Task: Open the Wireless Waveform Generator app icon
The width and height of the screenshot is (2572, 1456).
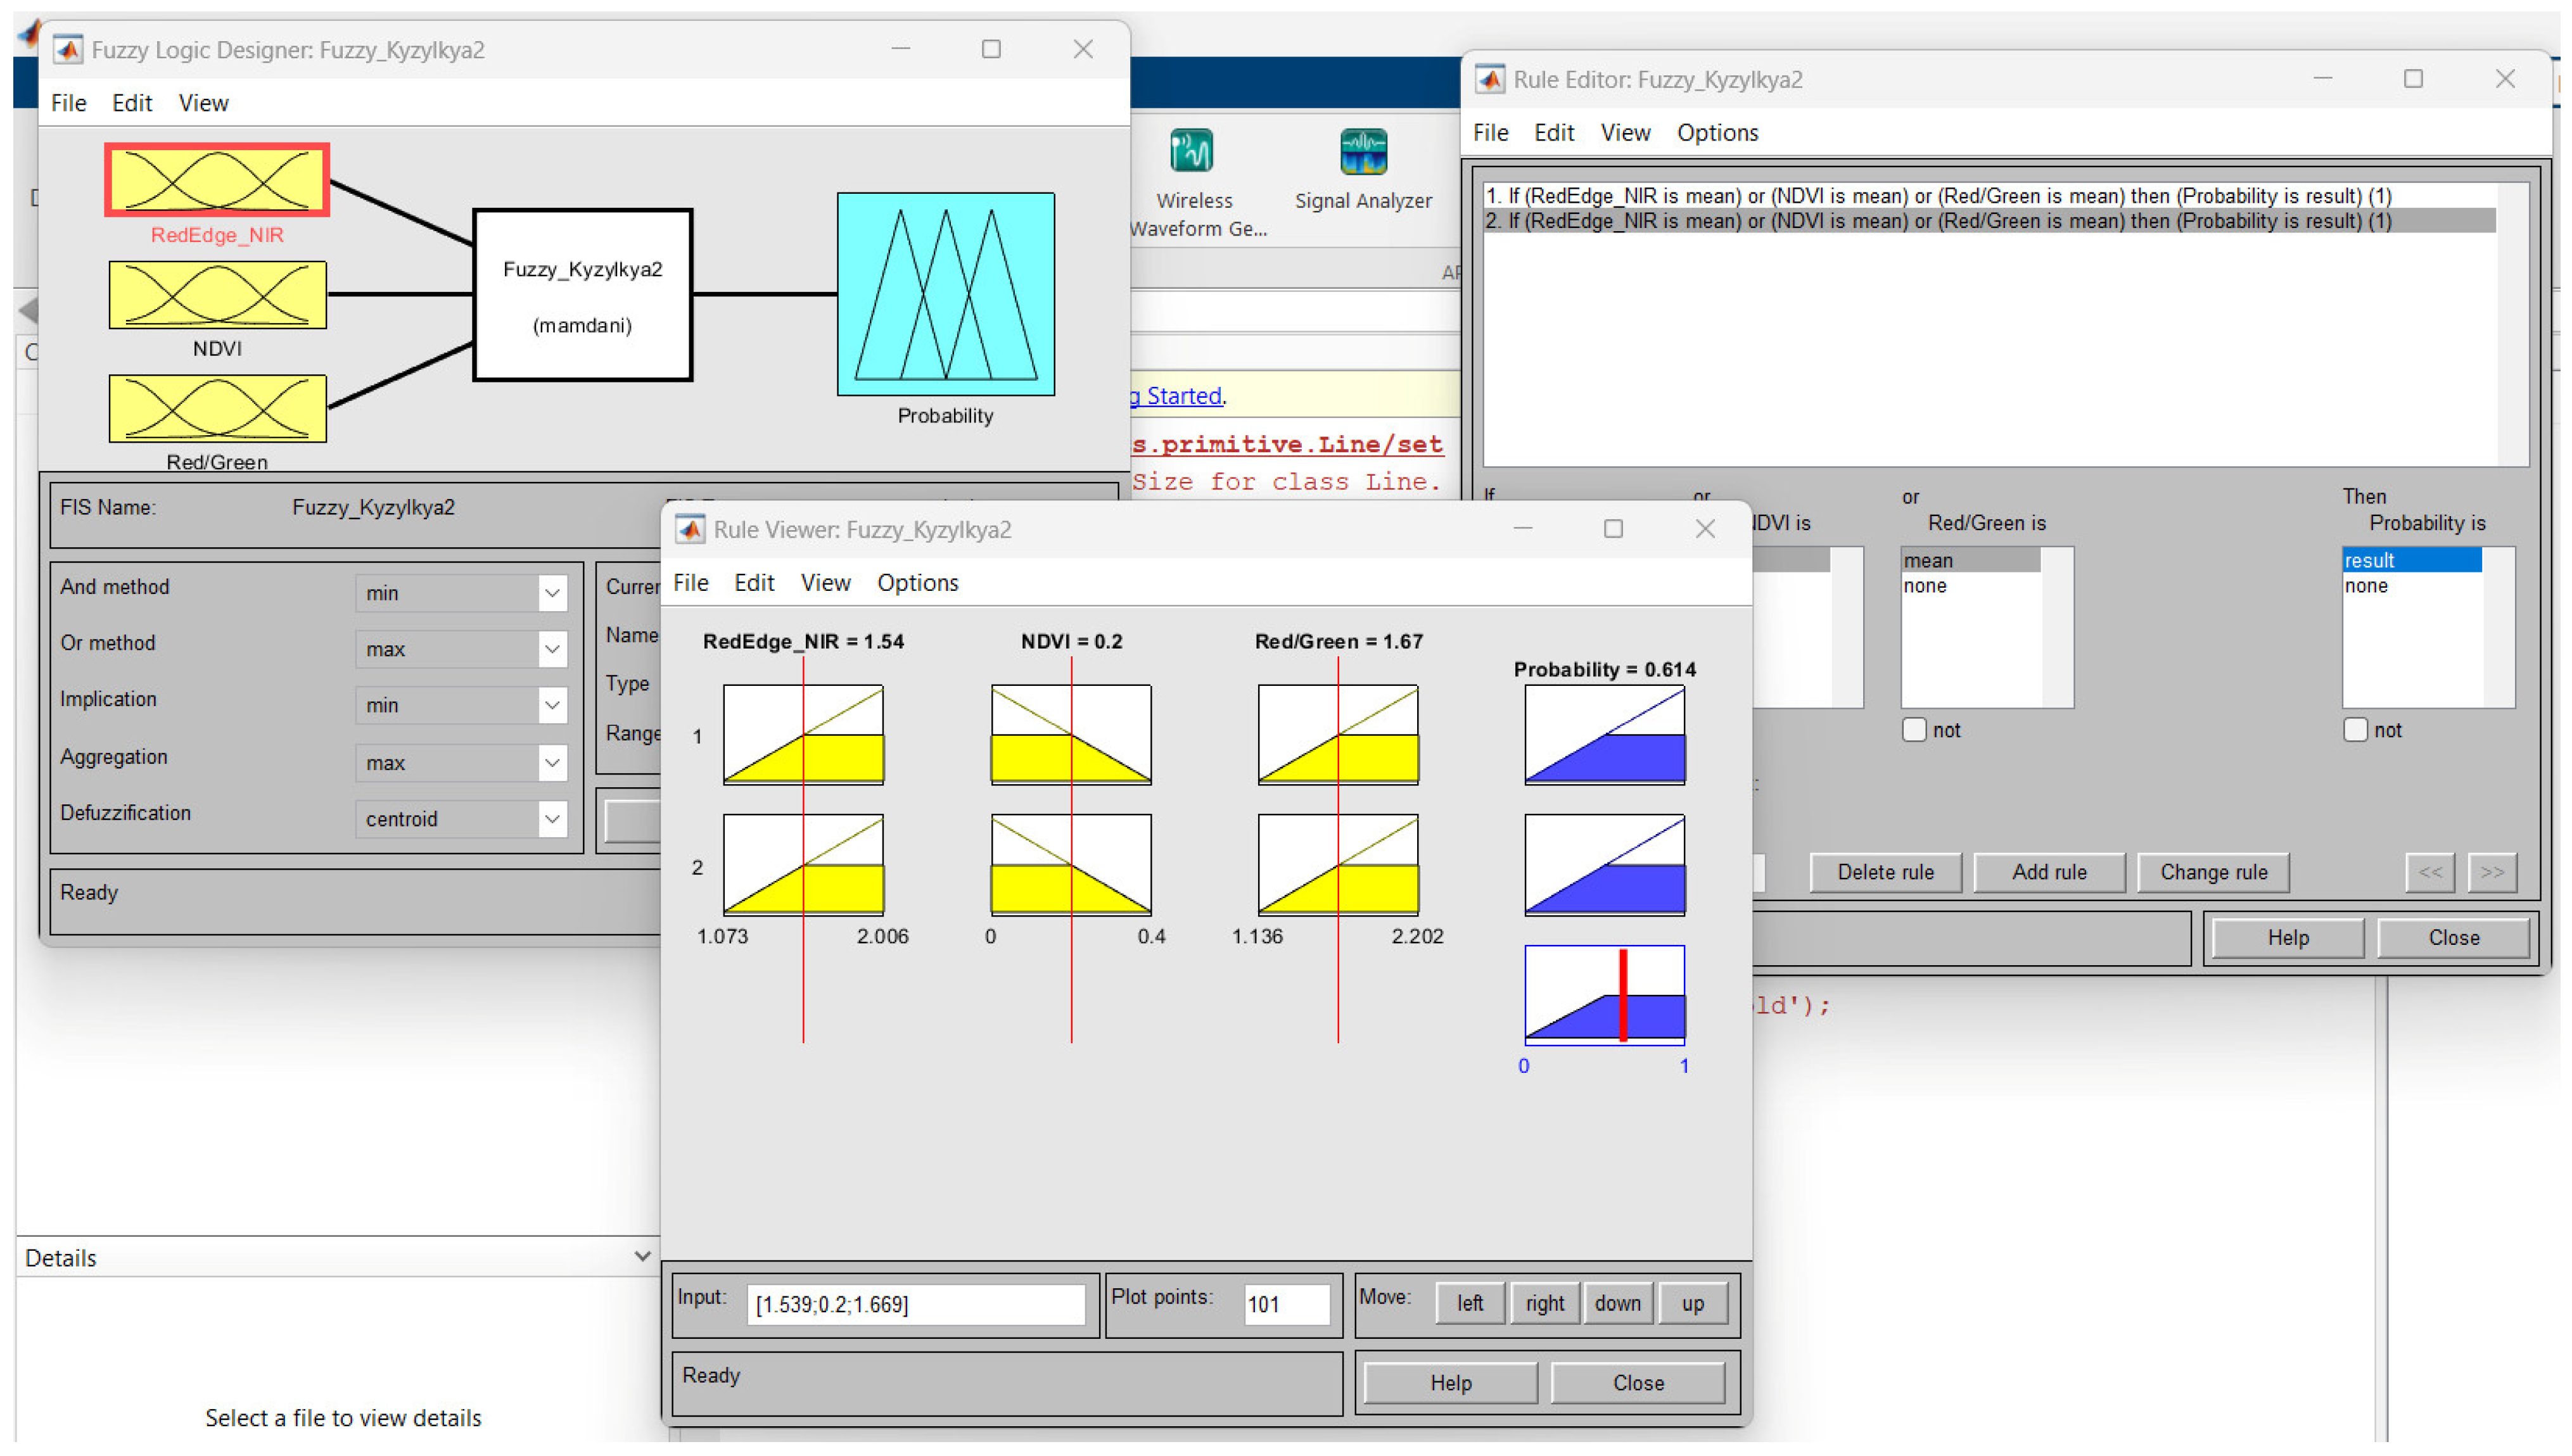Action: 1192,152
